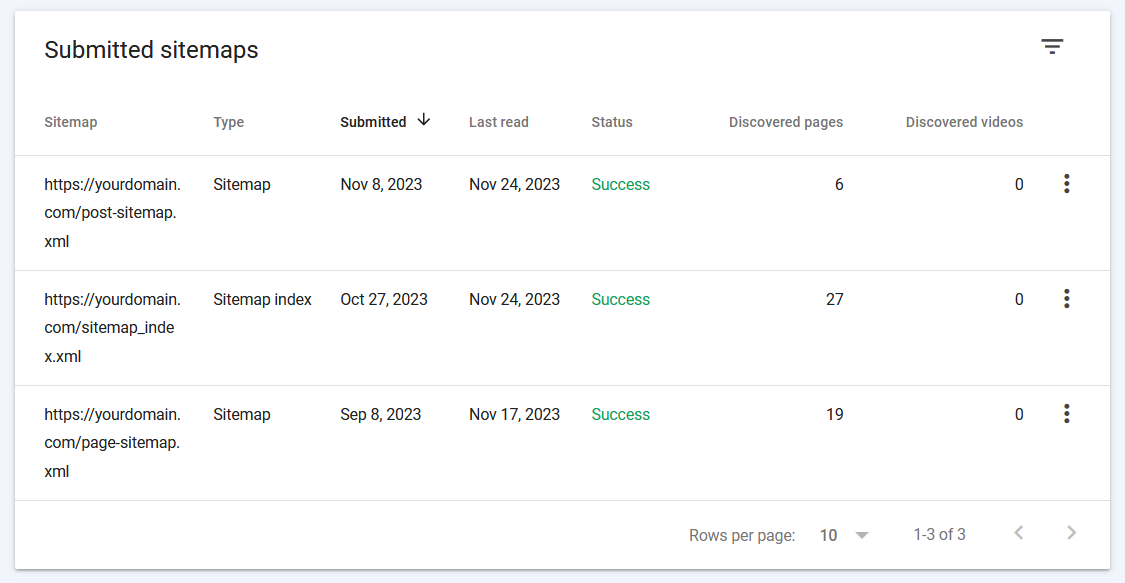Select the Discovered pages count 27 for sitemap_index.xml
The width and height of the screenshot is (1125, 583).
coord(834,298)
